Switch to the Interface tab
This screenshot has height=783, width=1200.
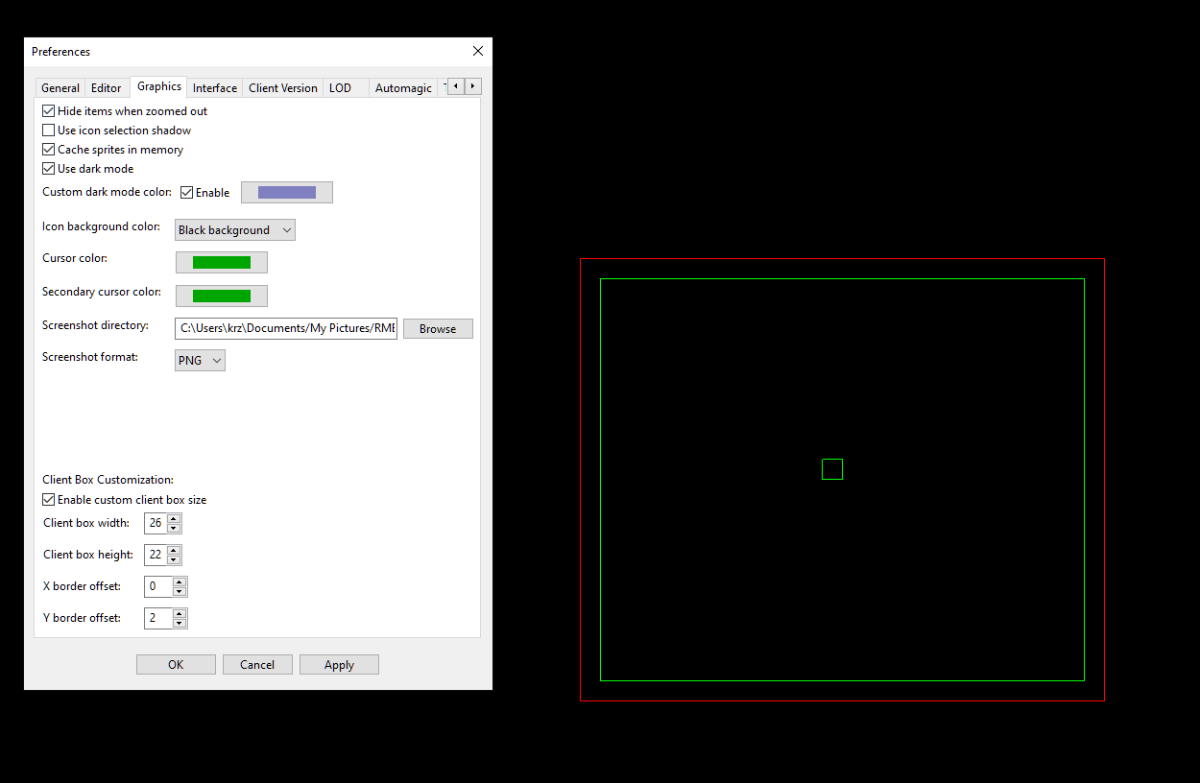pos(215,88)
